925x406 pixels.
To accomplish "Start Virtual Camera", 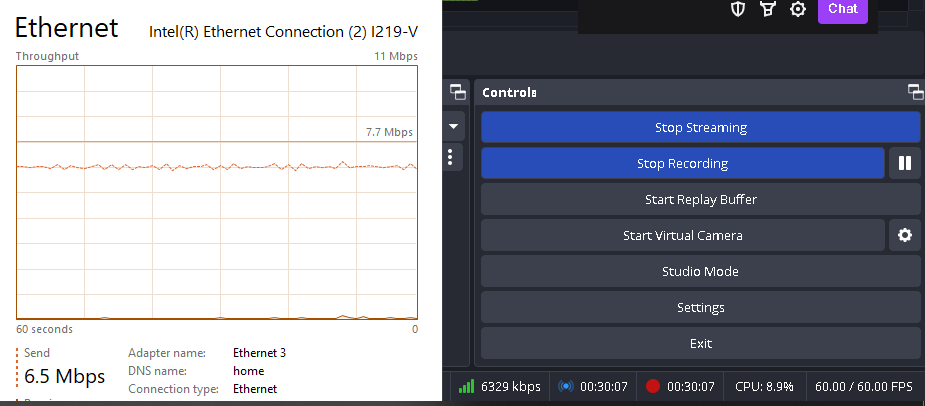I will (683, 235).
